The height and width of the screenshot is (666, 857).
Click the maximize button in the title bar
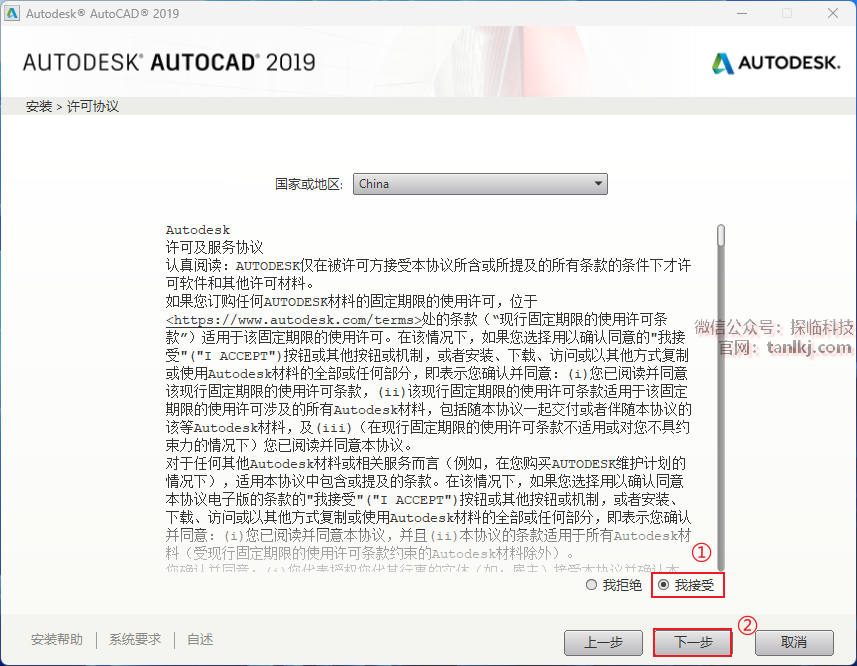[787, 14]
